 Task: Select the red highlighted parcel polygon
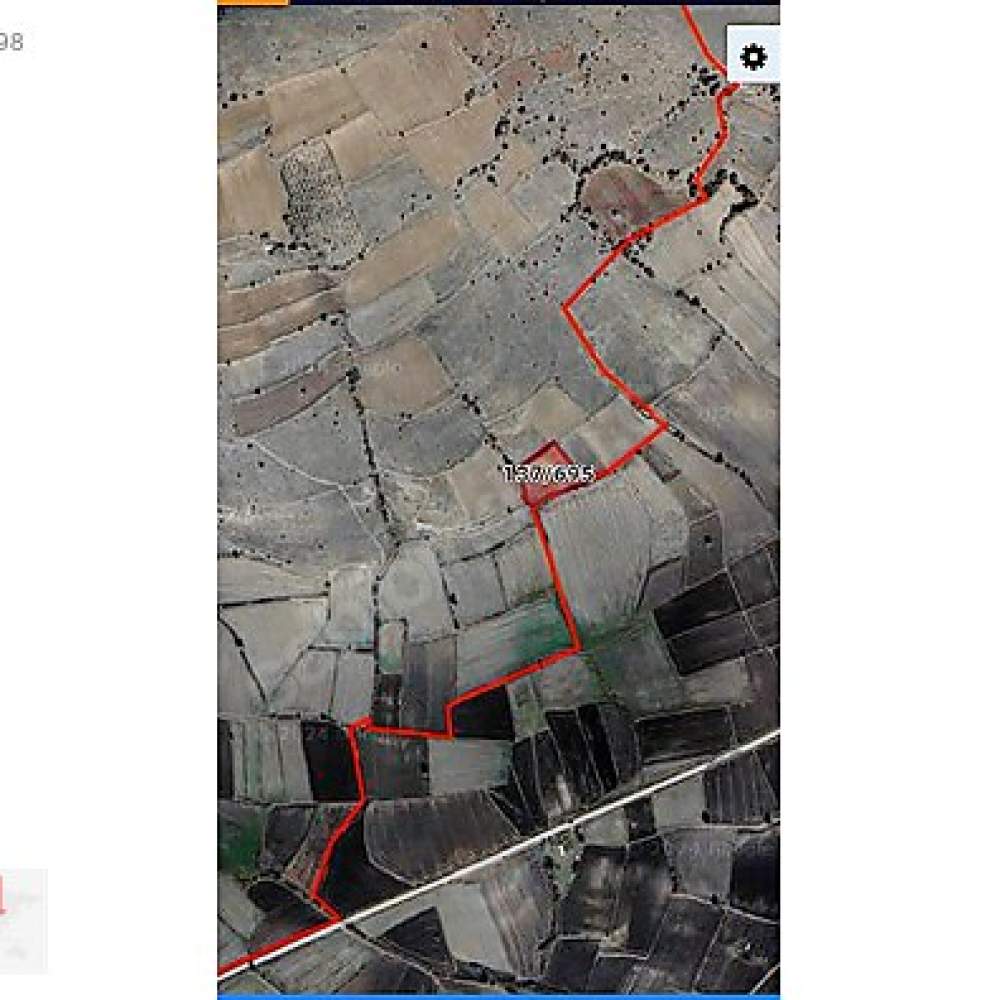[x=547, y=475]
